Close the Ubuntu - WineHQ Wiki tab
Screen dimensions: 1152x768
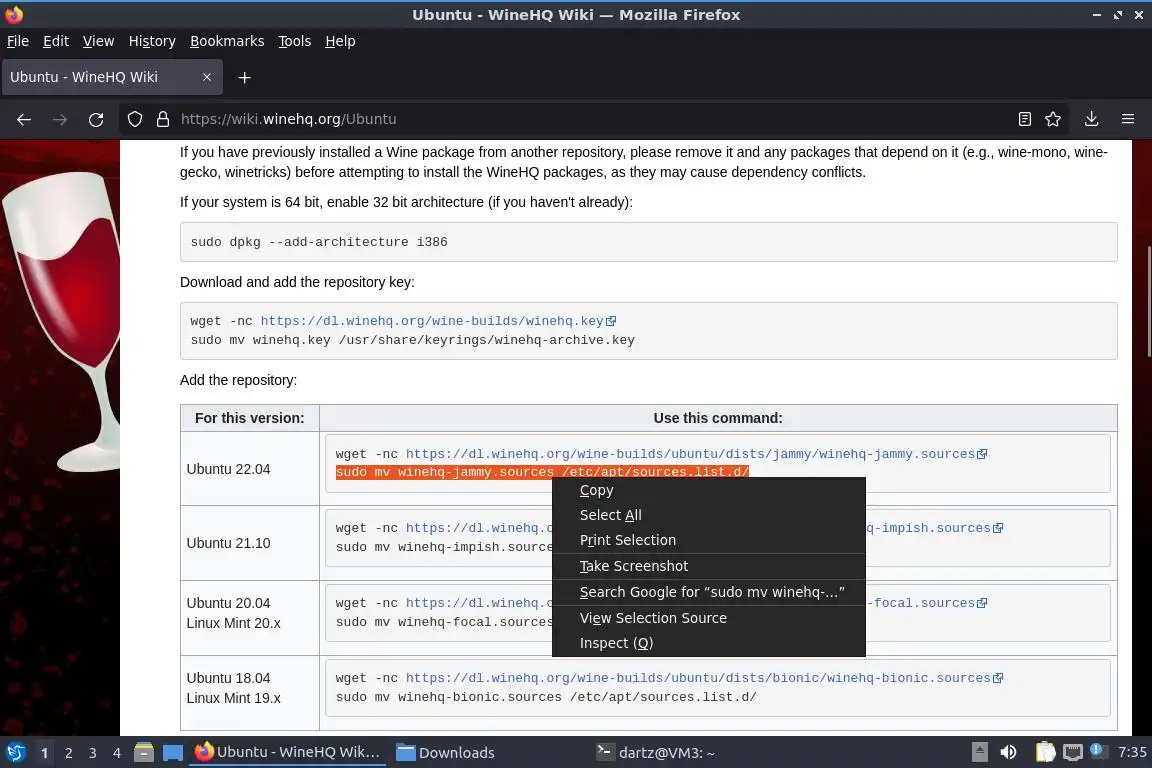[206, 77]
